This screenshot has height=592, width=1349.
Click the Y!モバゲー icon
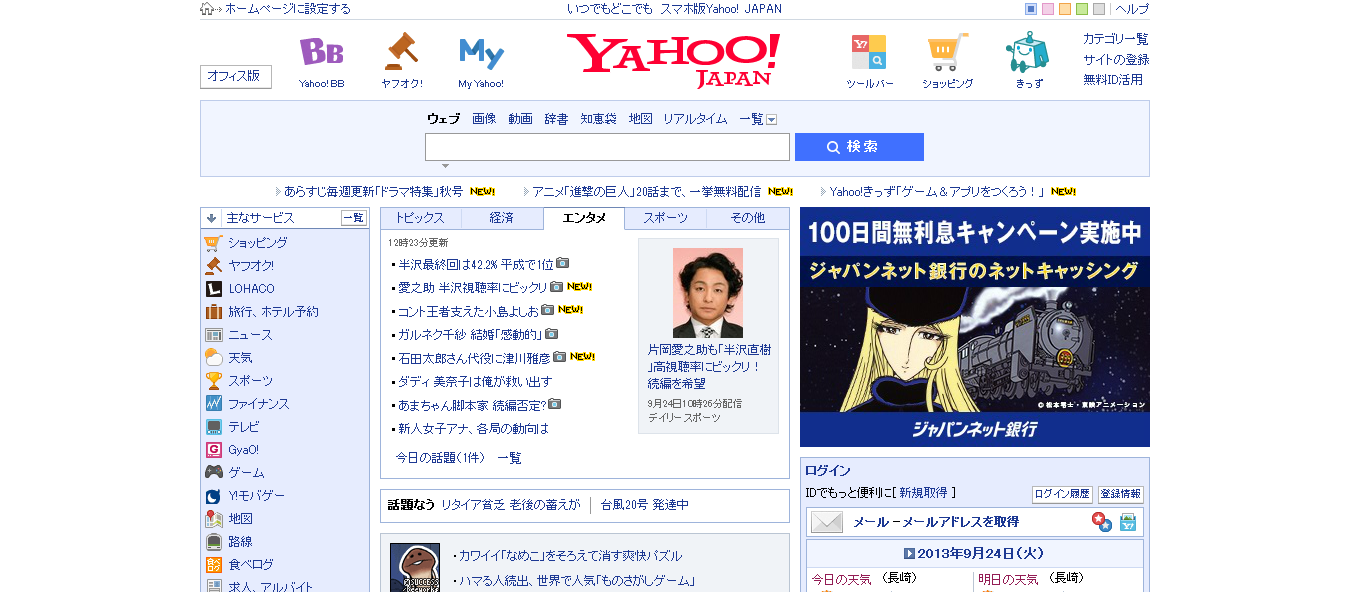coord(213,496)
